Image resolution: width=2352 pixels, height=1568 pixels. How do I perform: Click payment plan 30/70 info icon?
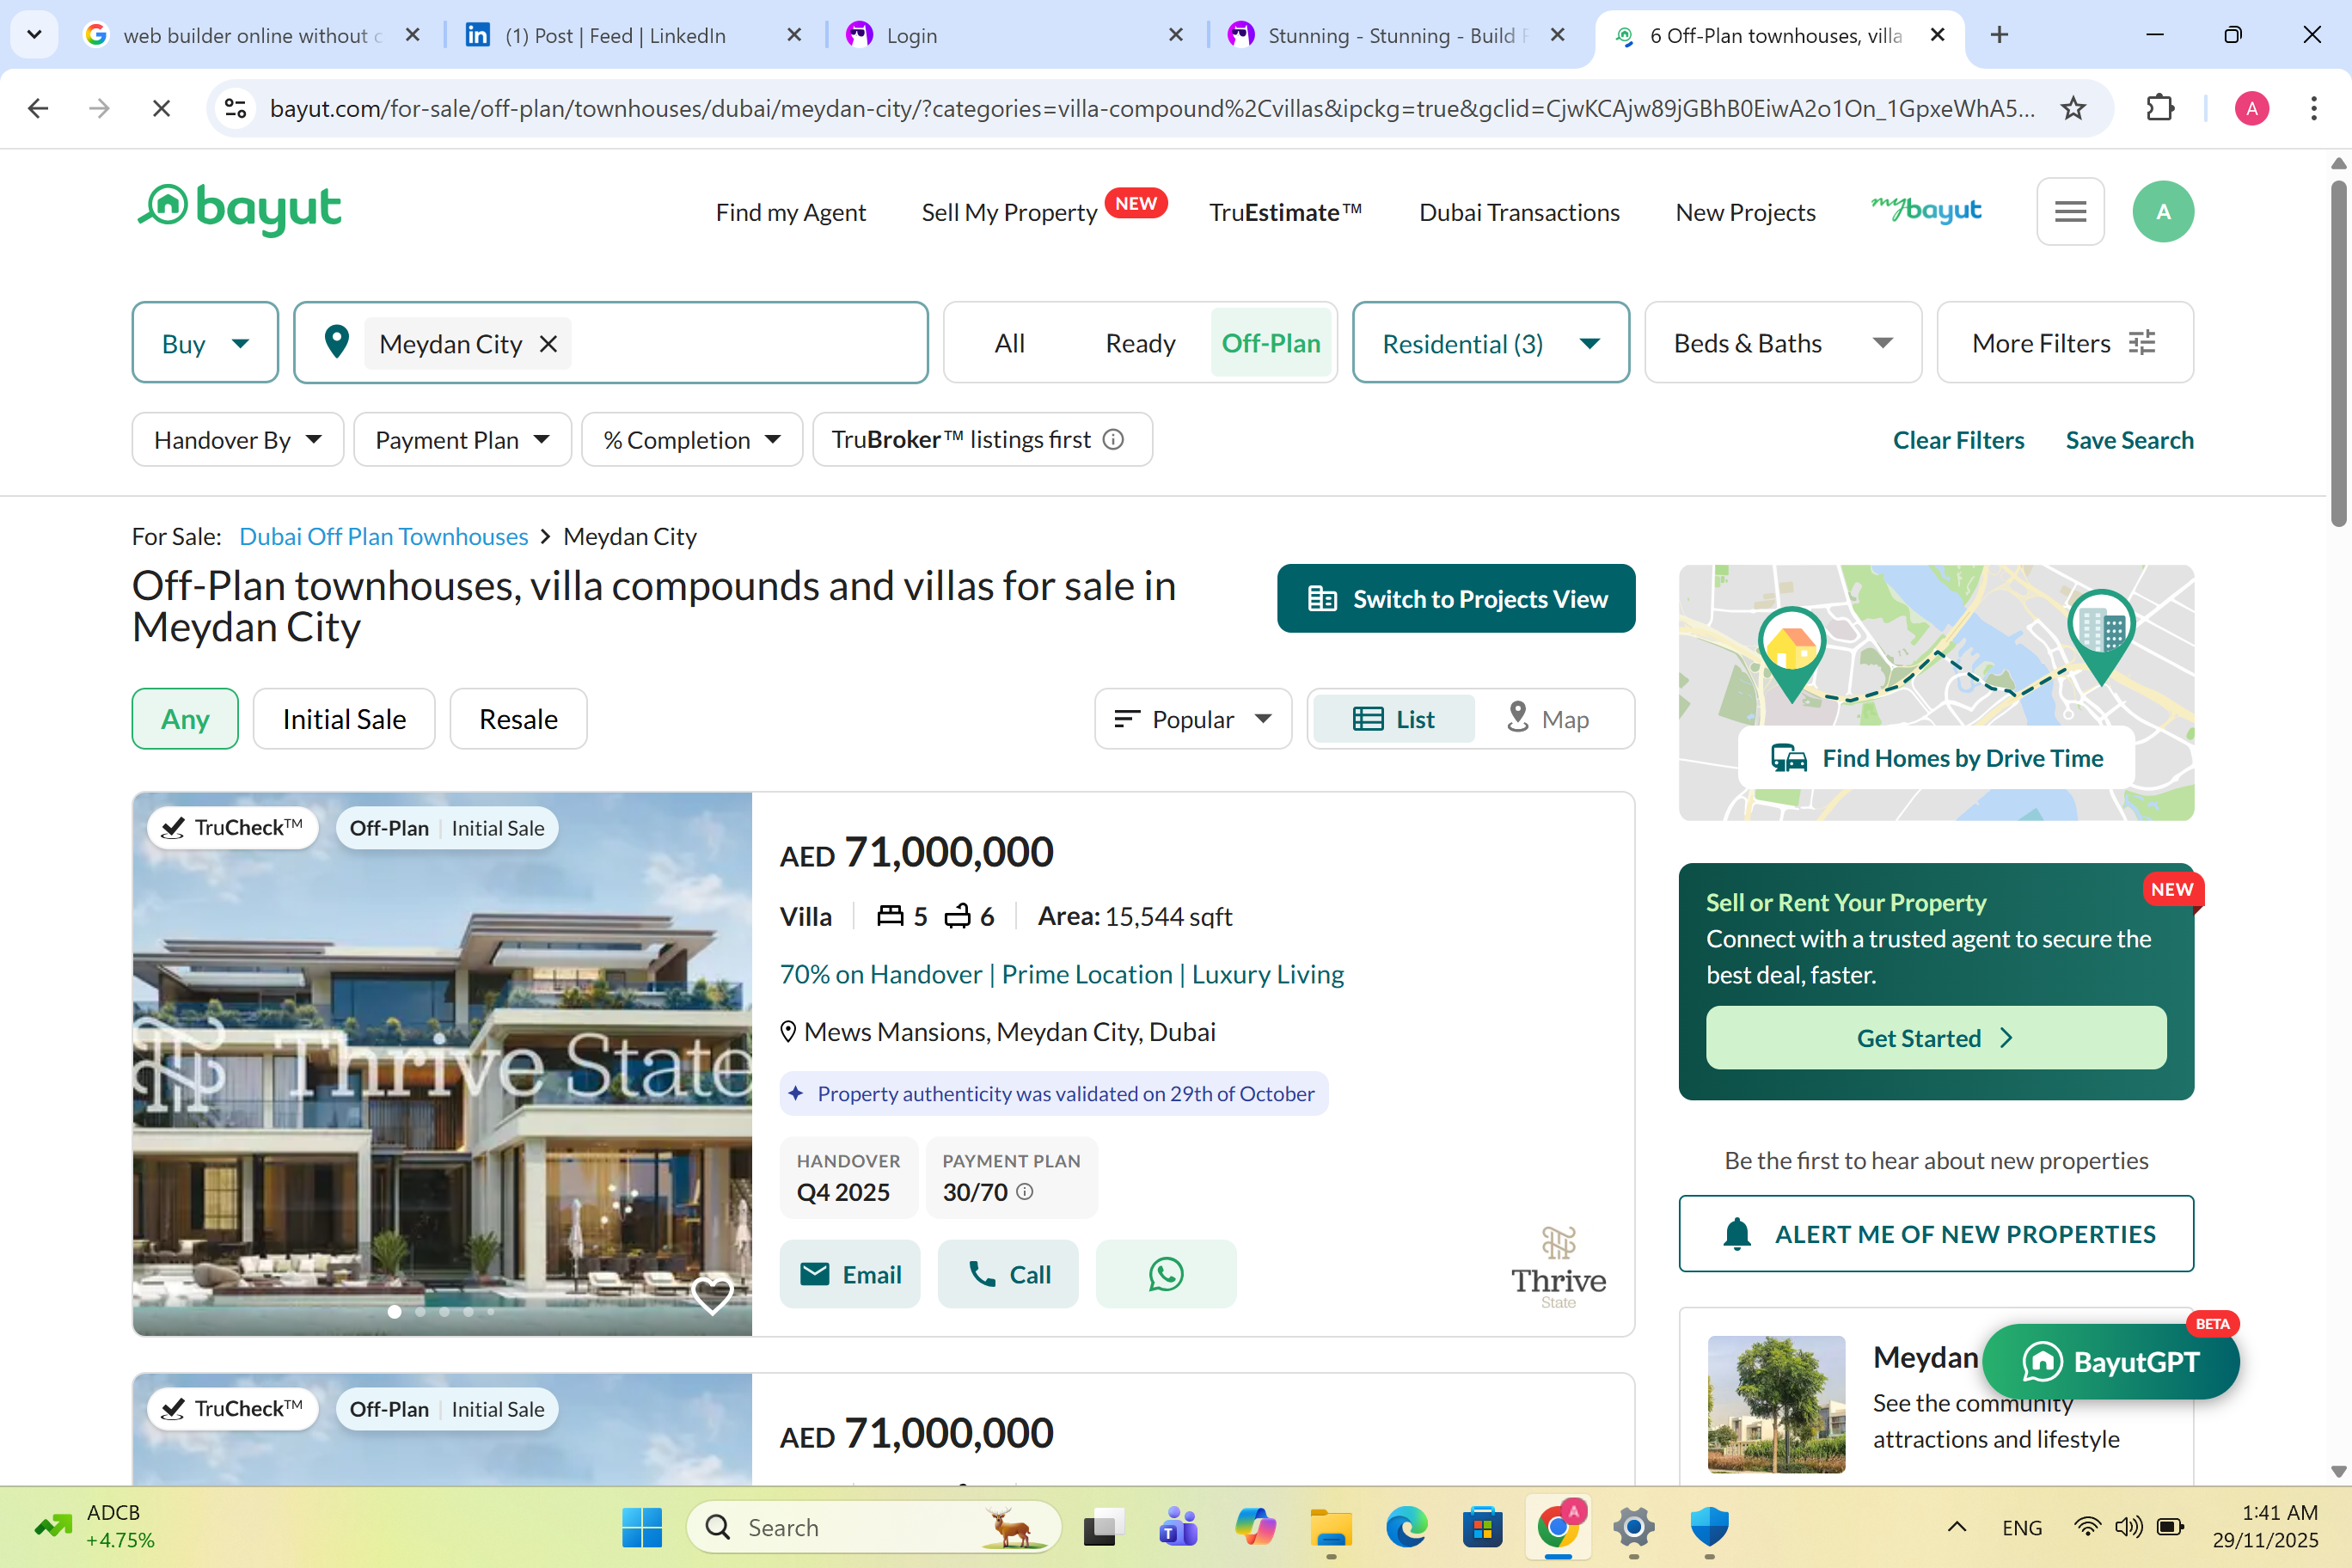[x=1025, y=1192]
